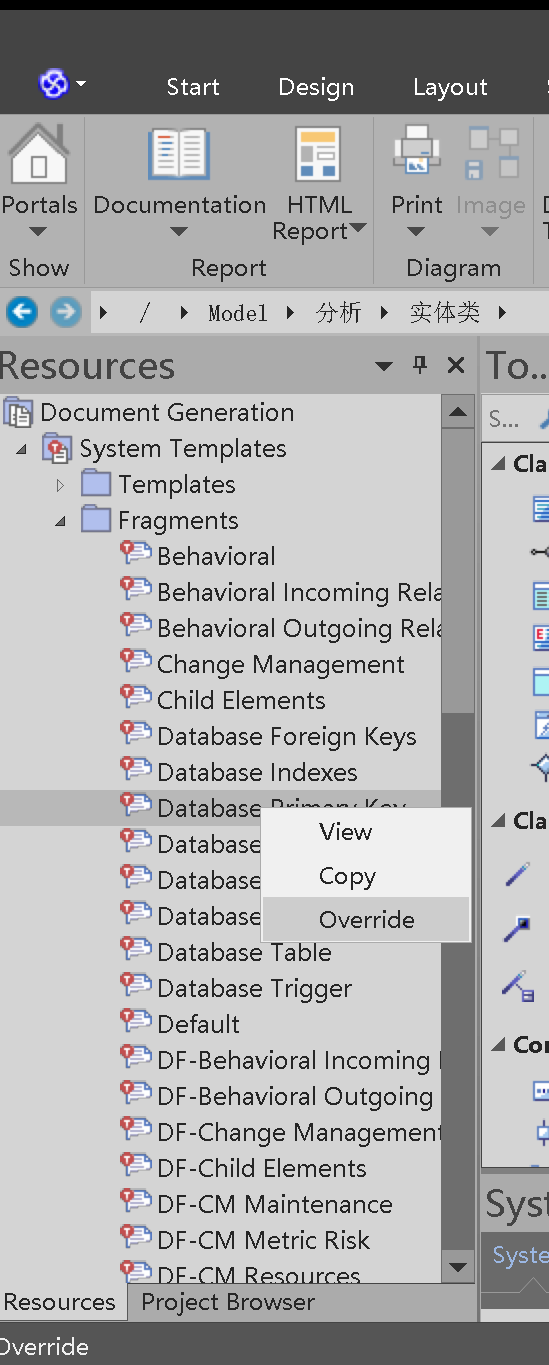Collapse the Fragments folder node
The width and height of the screenshot is (549, 1365).
[x=61, y=521]
